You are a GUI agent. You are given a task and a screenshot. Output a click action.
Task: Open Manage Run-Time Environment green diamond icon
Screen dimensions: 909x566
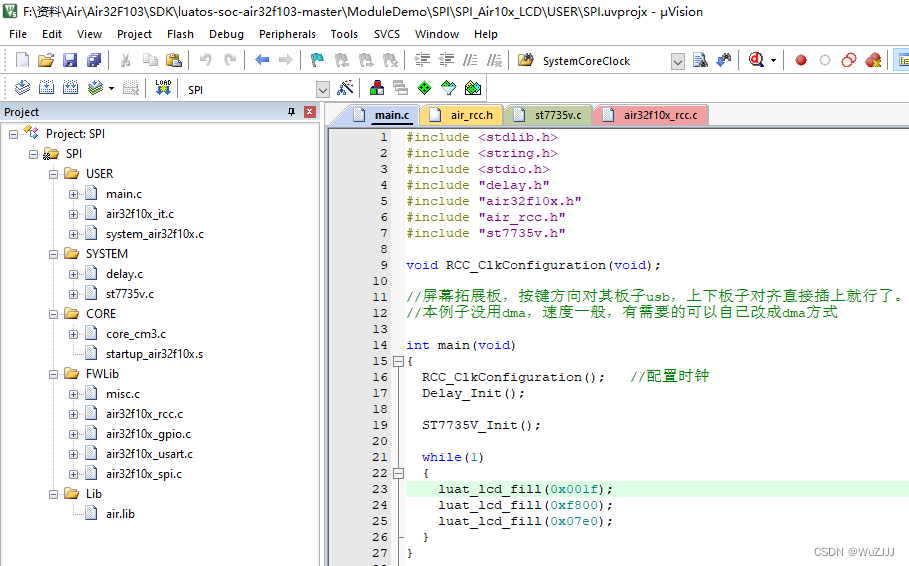(x=424, y=89)
